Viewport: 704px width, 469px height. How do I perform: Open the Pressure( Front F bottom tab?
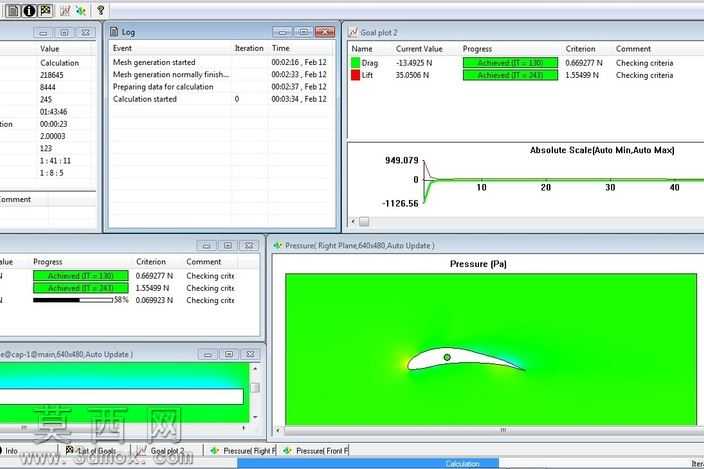(x=316, y=451)
